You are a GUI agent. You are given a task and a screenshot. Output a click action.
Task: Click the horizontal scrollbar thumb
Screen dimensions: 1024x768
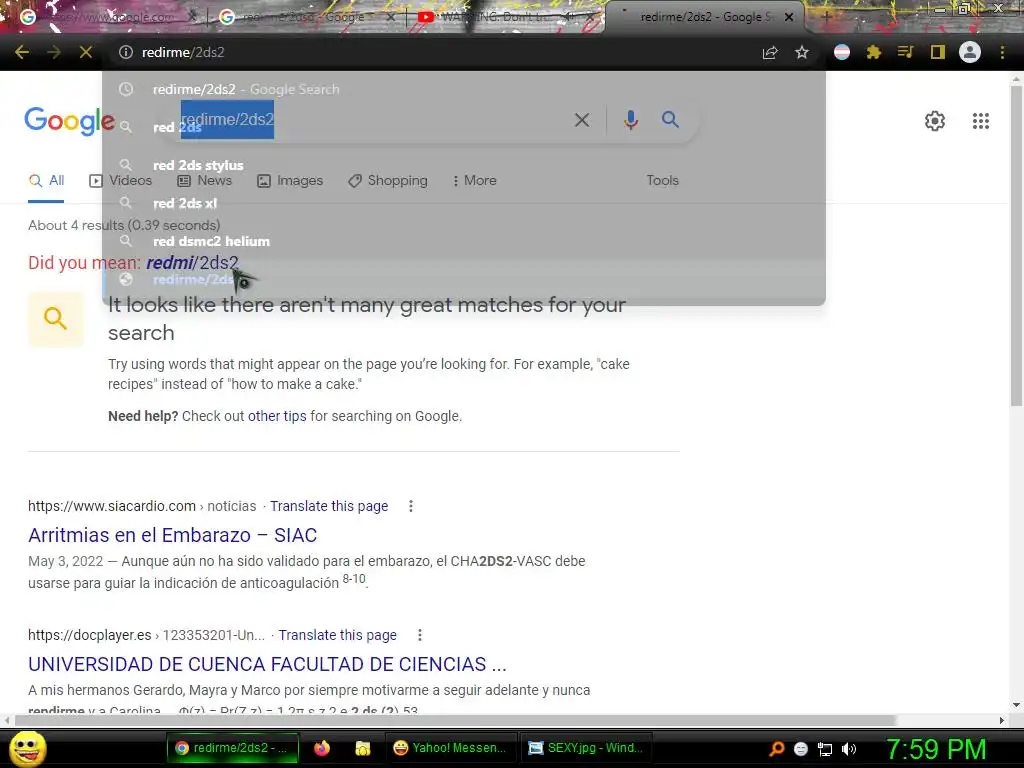(x=455, y=720)
